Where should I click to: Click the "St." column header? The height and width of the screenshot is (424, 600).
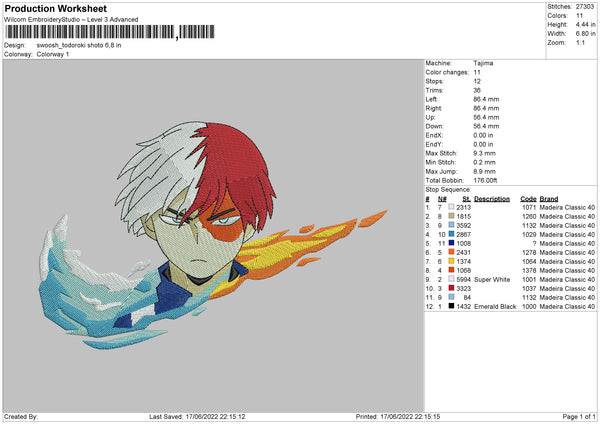coord(466,199)
